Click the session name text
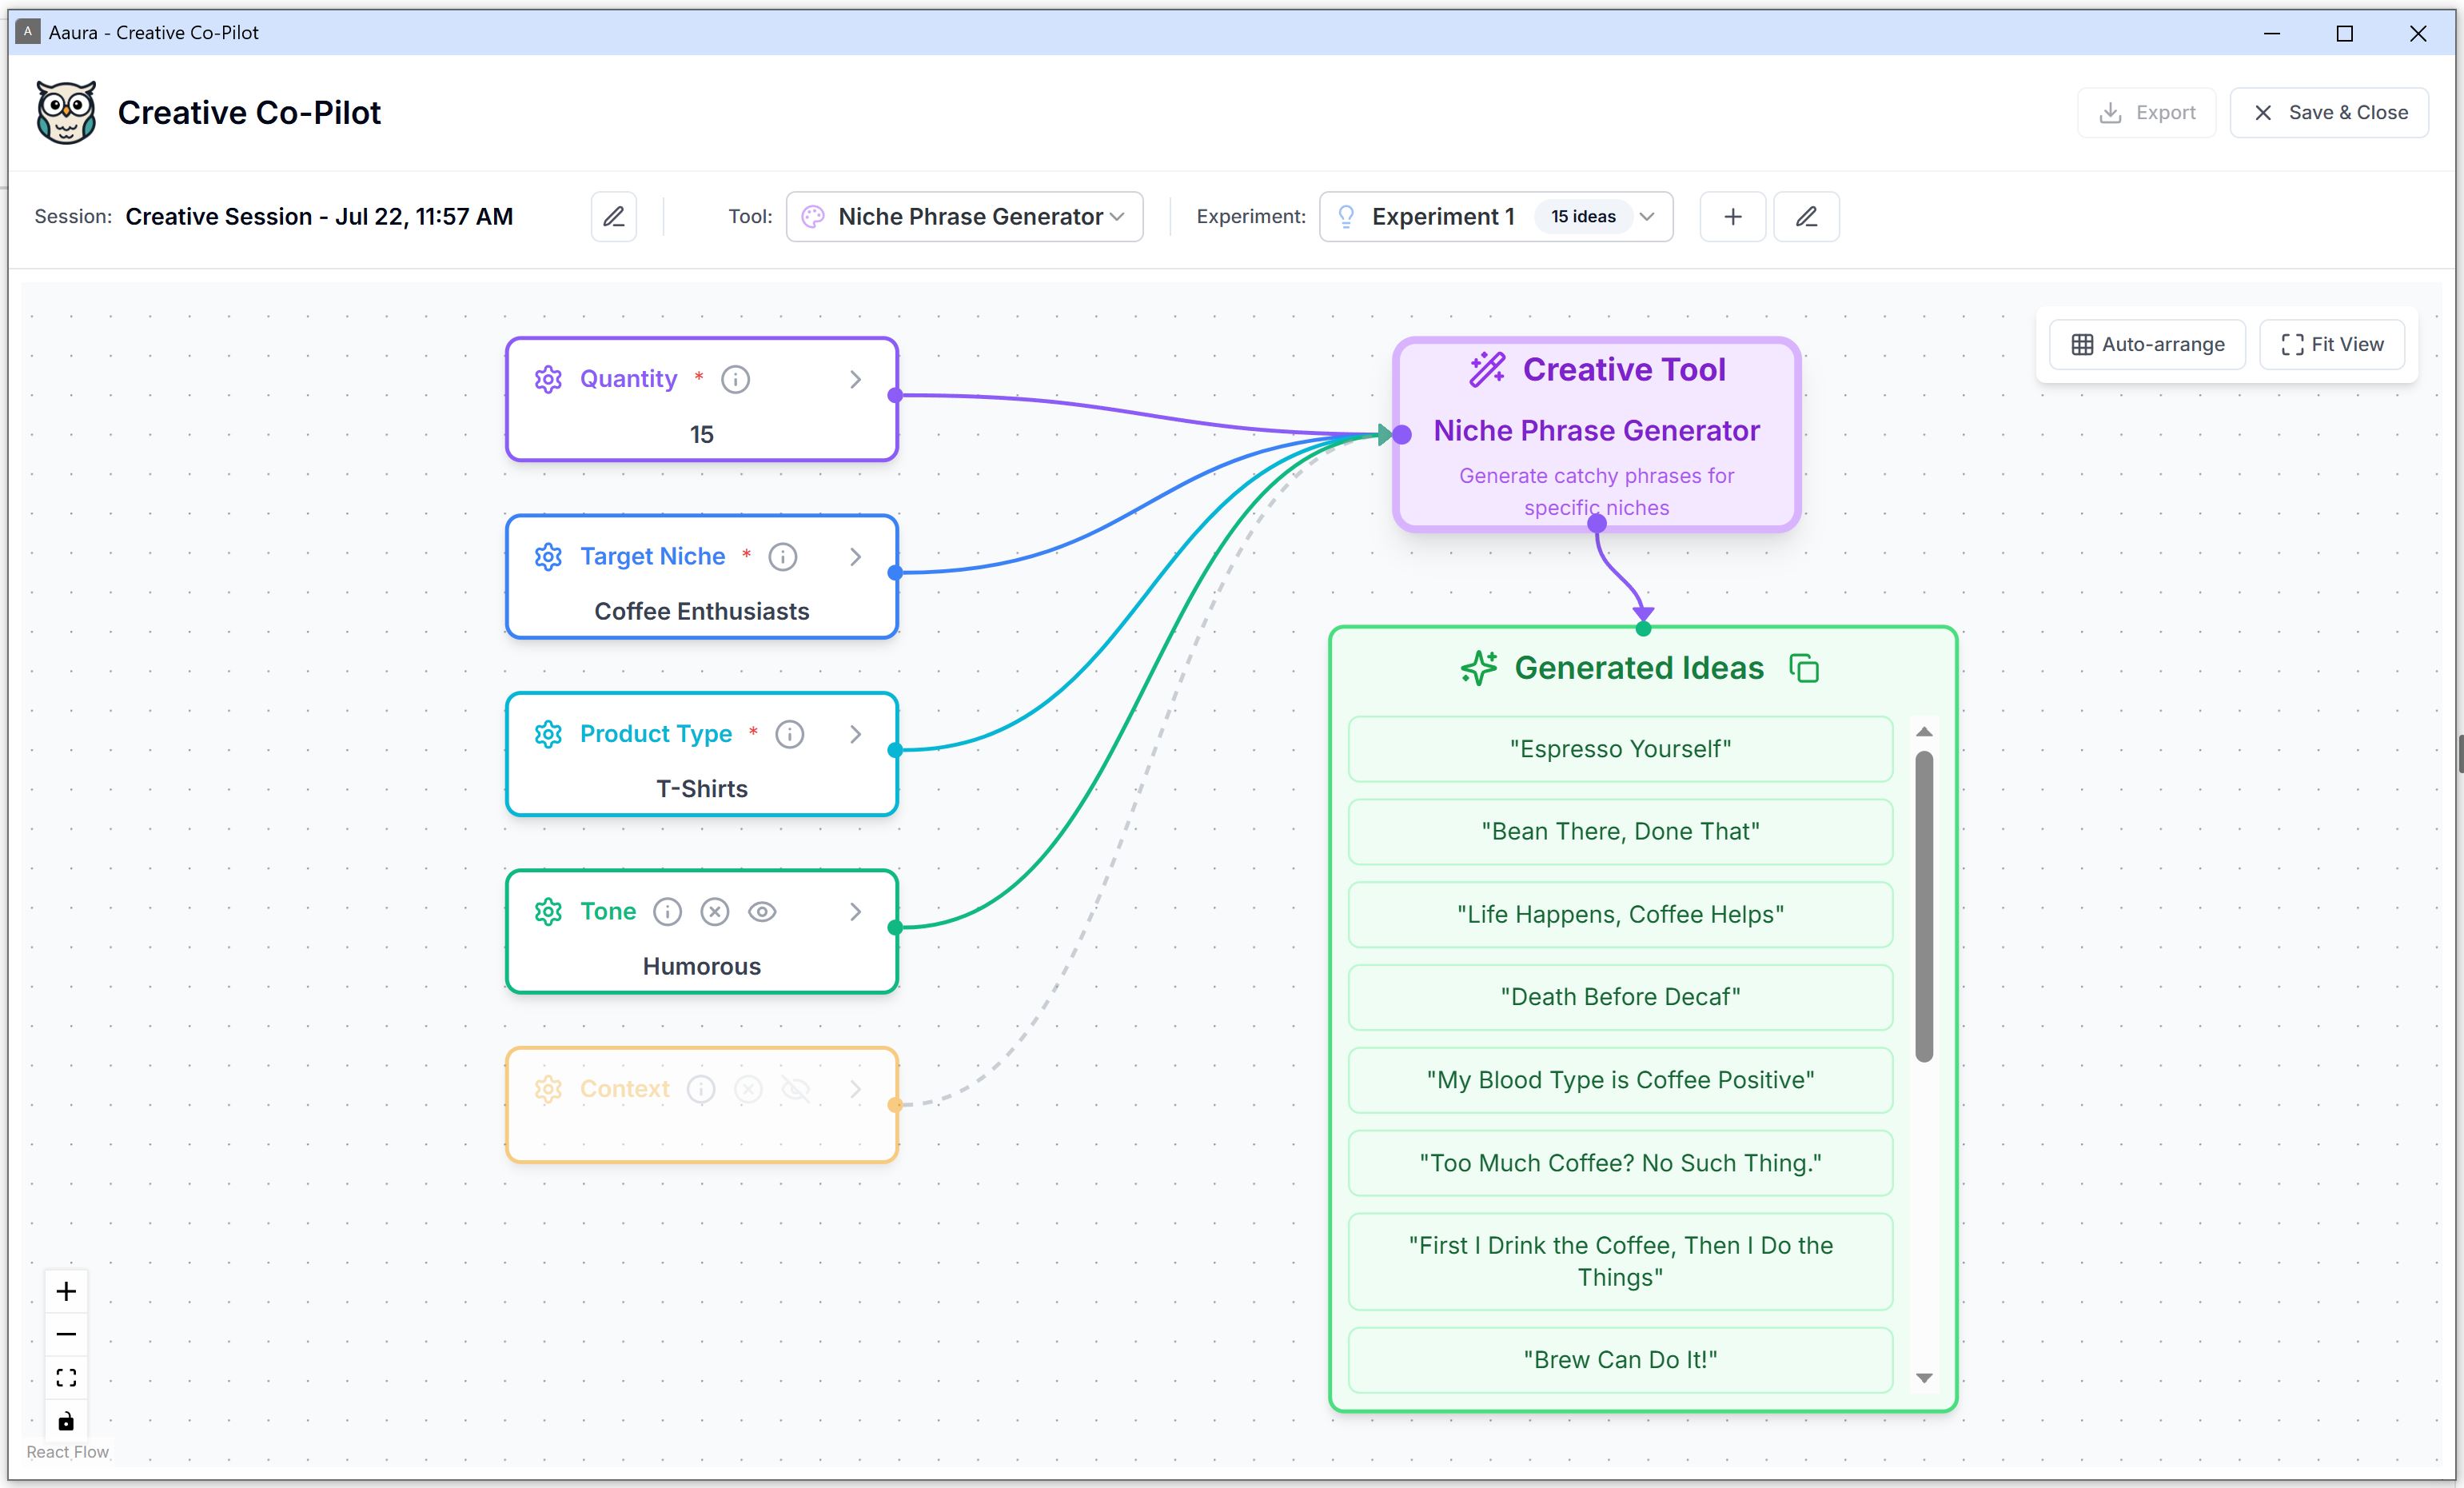 pyautogui.click(x=319, y=217)
